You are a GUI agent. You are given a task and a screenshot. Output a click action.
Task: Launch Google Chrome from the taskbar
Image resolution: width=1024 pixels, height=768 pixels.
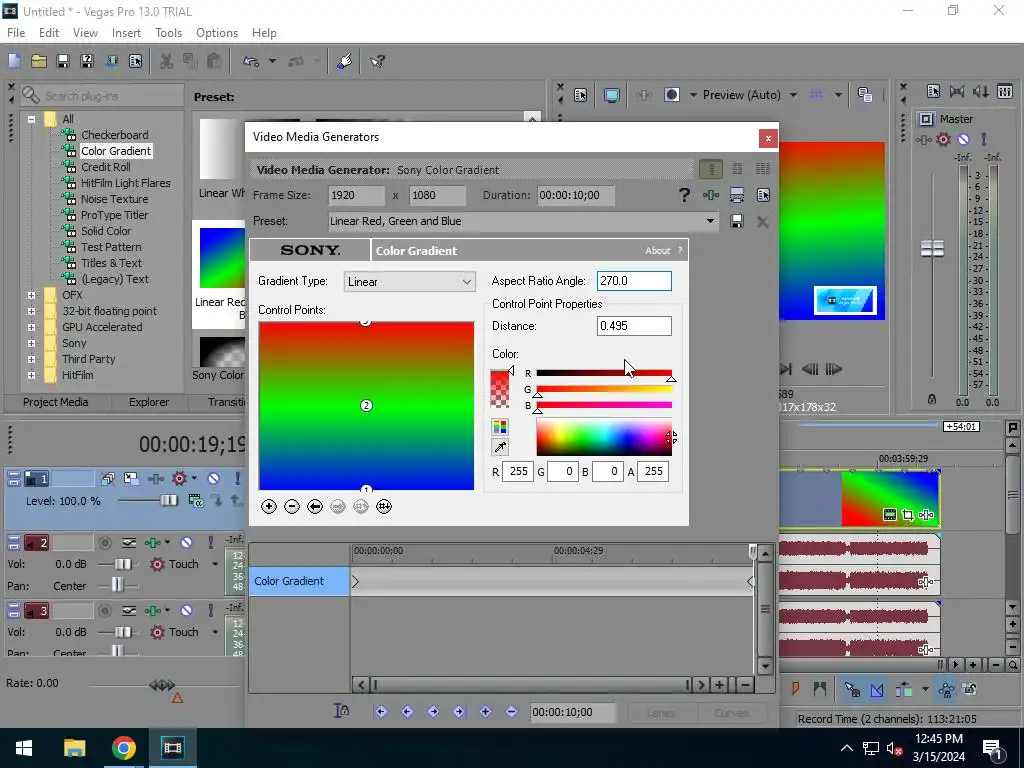(123, 748)
